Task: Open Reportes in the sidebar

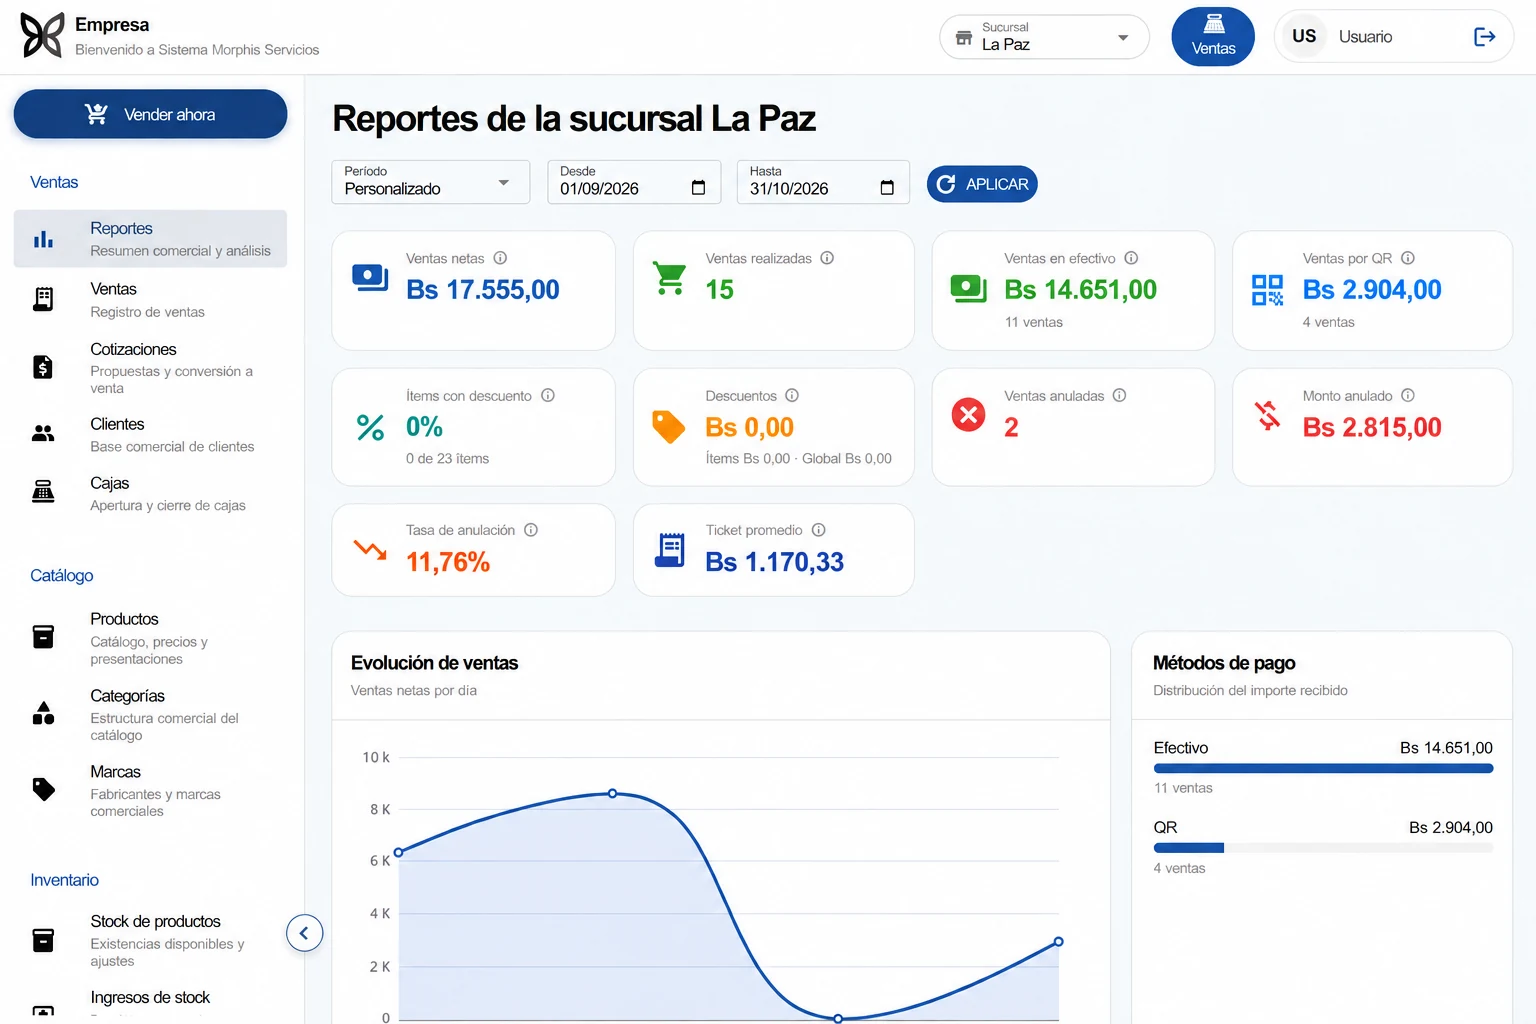Action: (x=150, y=239)
